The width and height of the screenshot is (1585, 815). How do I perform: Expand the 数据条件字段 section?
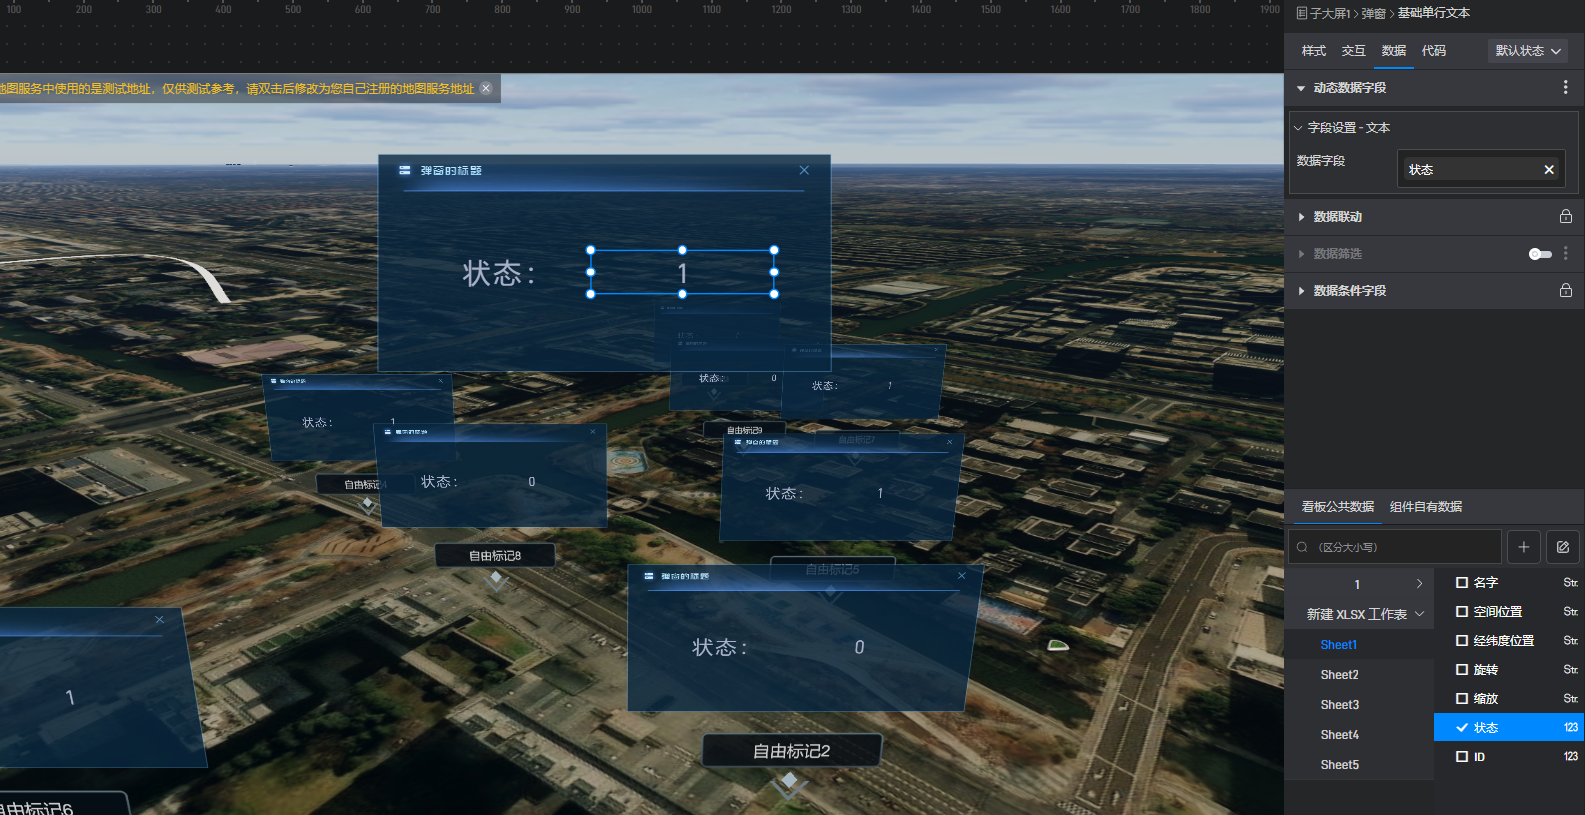[x=1301, y=290]
